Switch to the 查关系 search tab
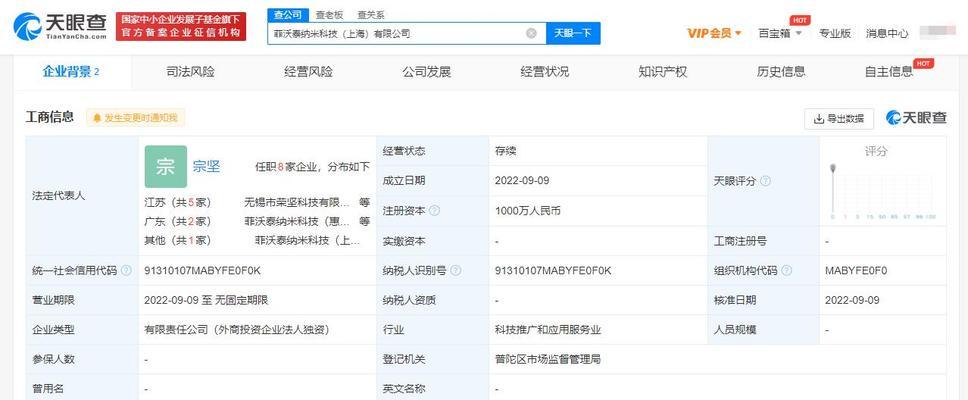Viewport: 968px width, 400px height. (370, 15)
